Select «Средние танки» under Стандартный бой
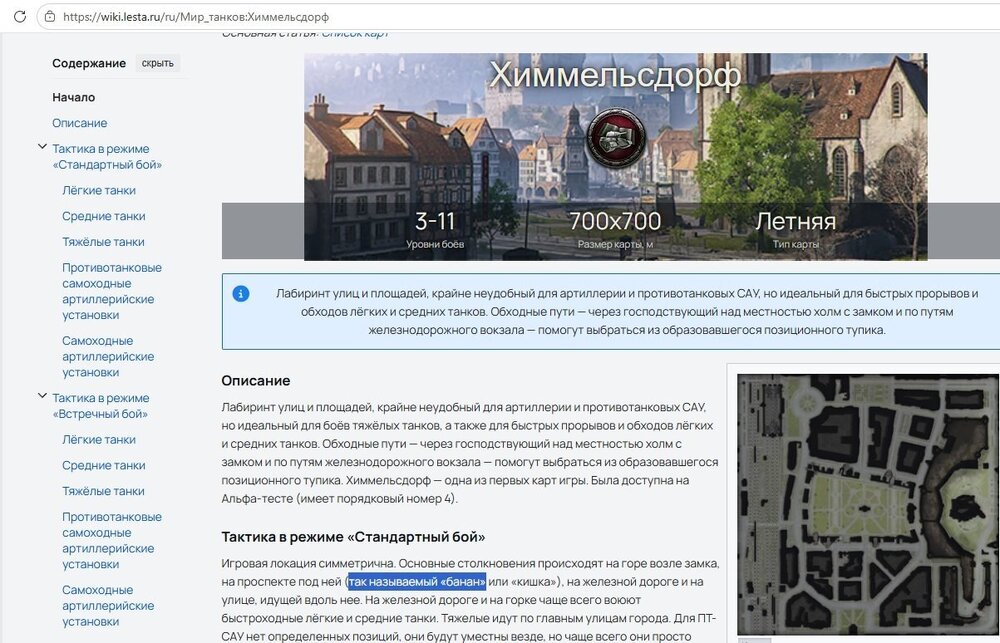The height and width of the screenshot is (643, 1000). point(104,216)
